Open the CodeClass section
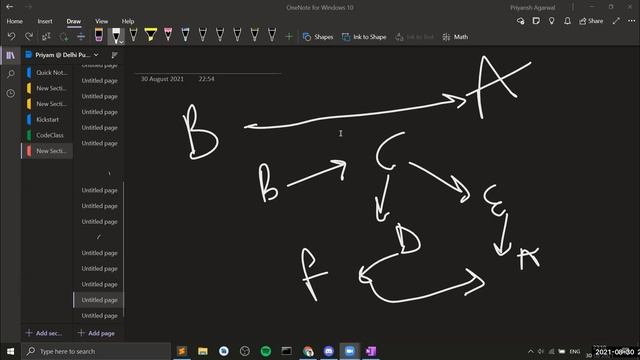Viewport: 640px width, 360px height. coord(47,135)
